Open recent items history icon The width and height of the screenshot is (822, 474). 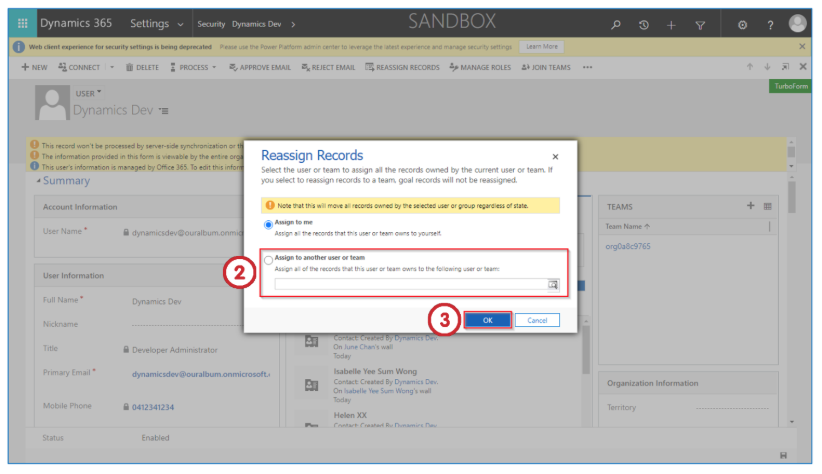(x=644, y=24)
